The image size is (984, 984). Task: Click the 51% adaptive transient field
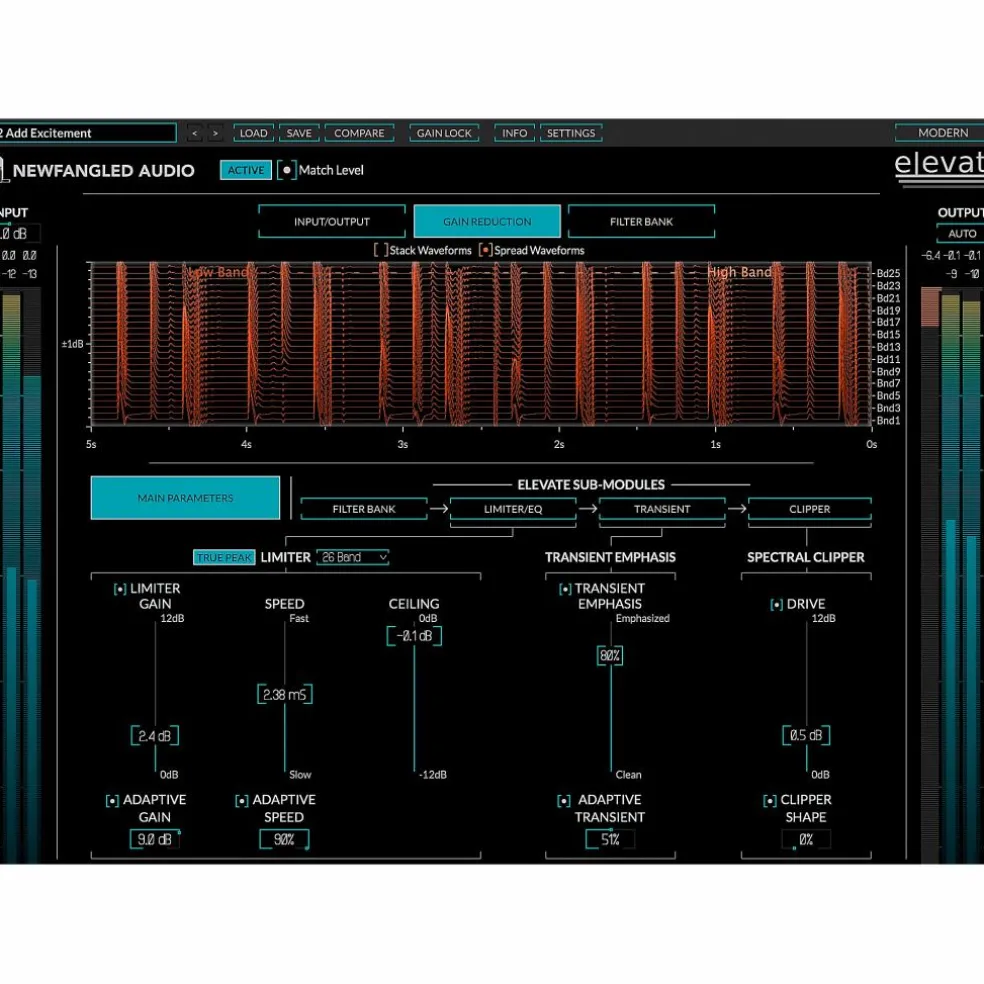click(610, 839)
